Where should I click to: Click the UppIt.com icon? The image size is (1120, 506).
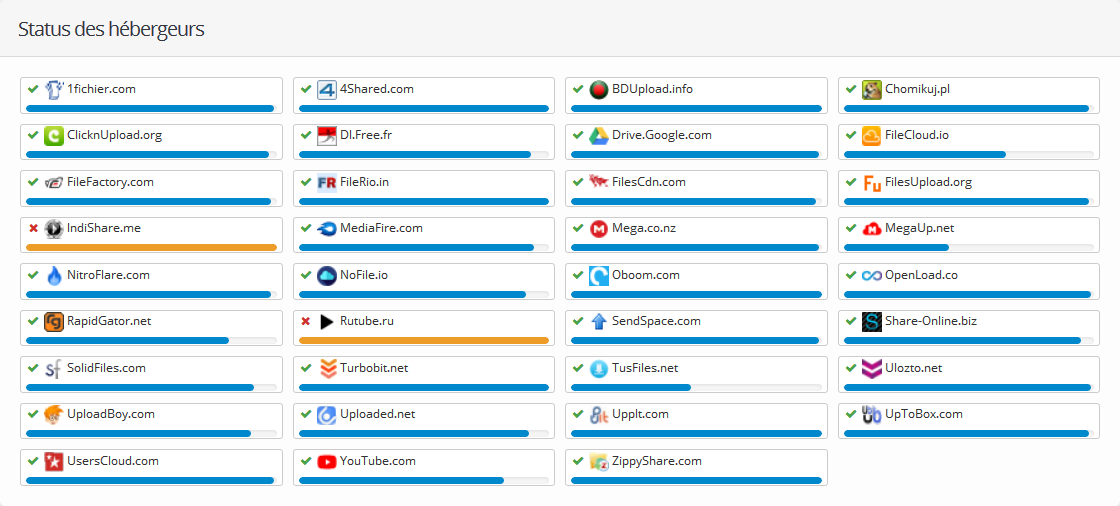pyautogui.click(x=599, y=415)
